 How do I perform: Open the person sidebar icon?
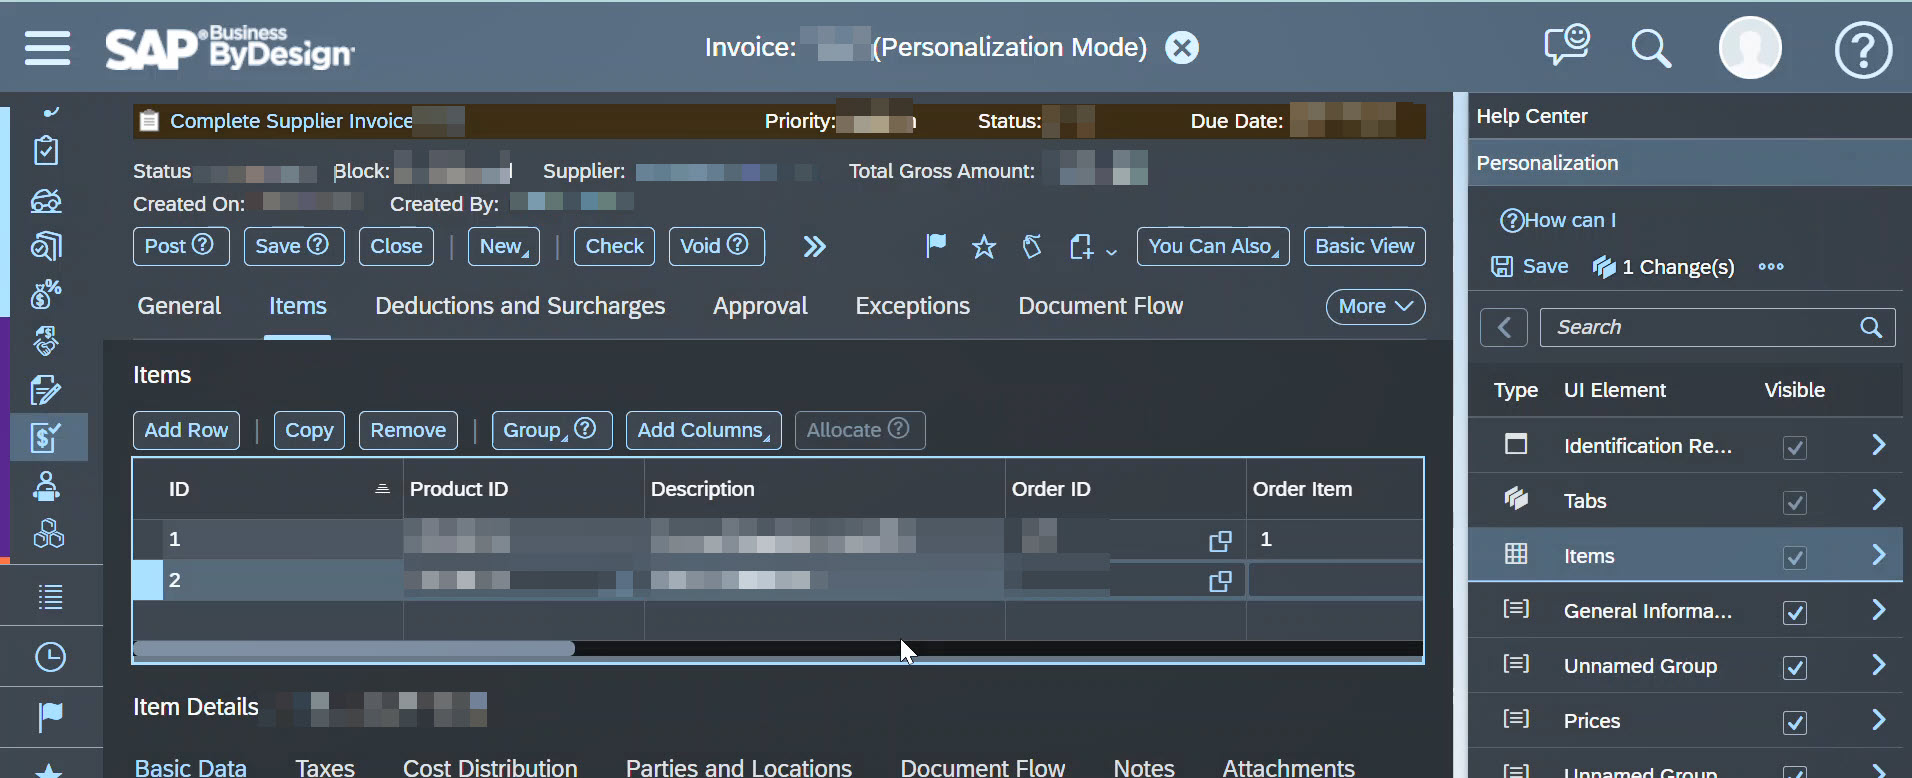46,486
